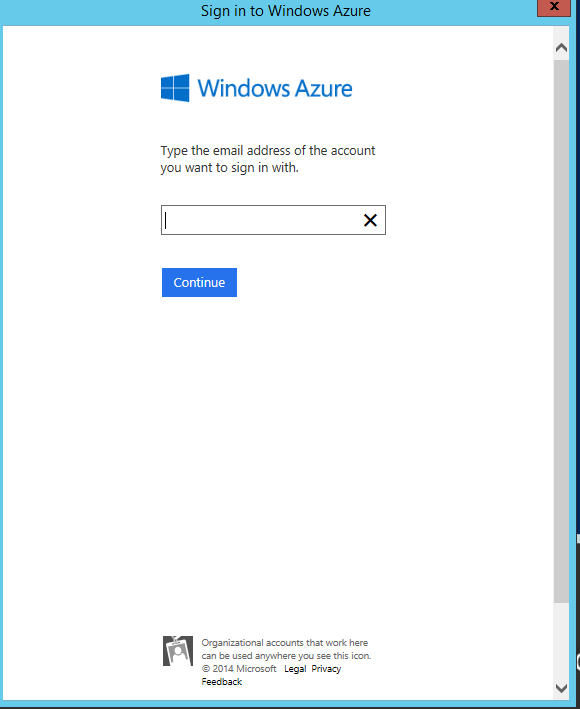
Task: Click the 'Type the email address' instruction text
Action: point(268,151)
